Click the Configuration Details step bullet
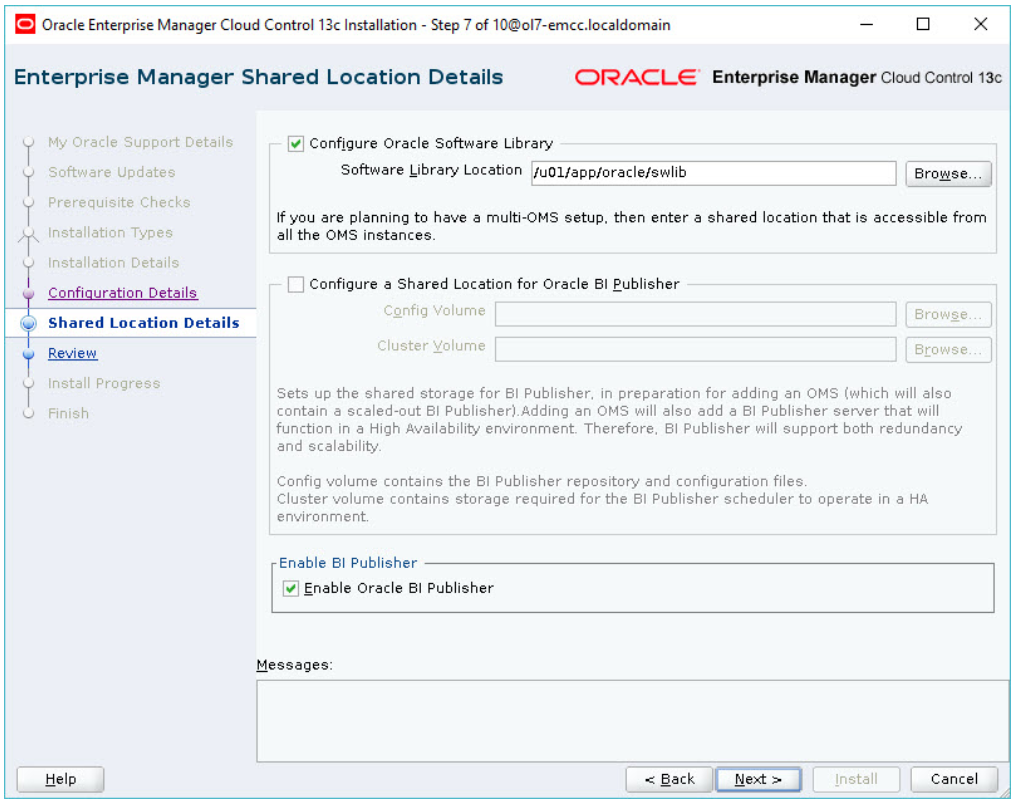The width and height of the screenshot is (1017, 804). point(29,293)
